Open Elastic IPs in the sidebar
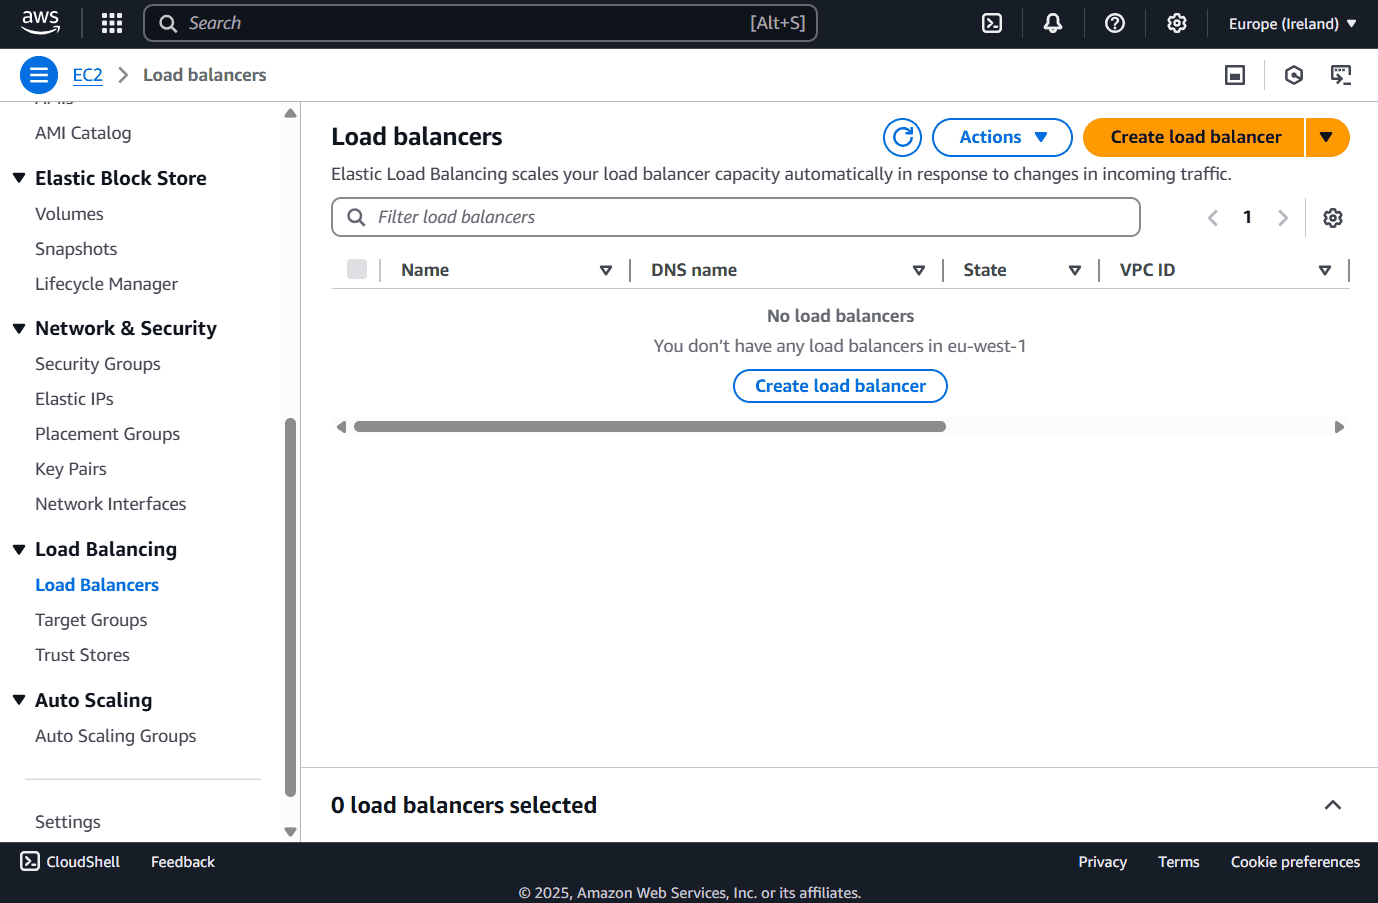1378x903 pixels. click(x=74, y=399)
